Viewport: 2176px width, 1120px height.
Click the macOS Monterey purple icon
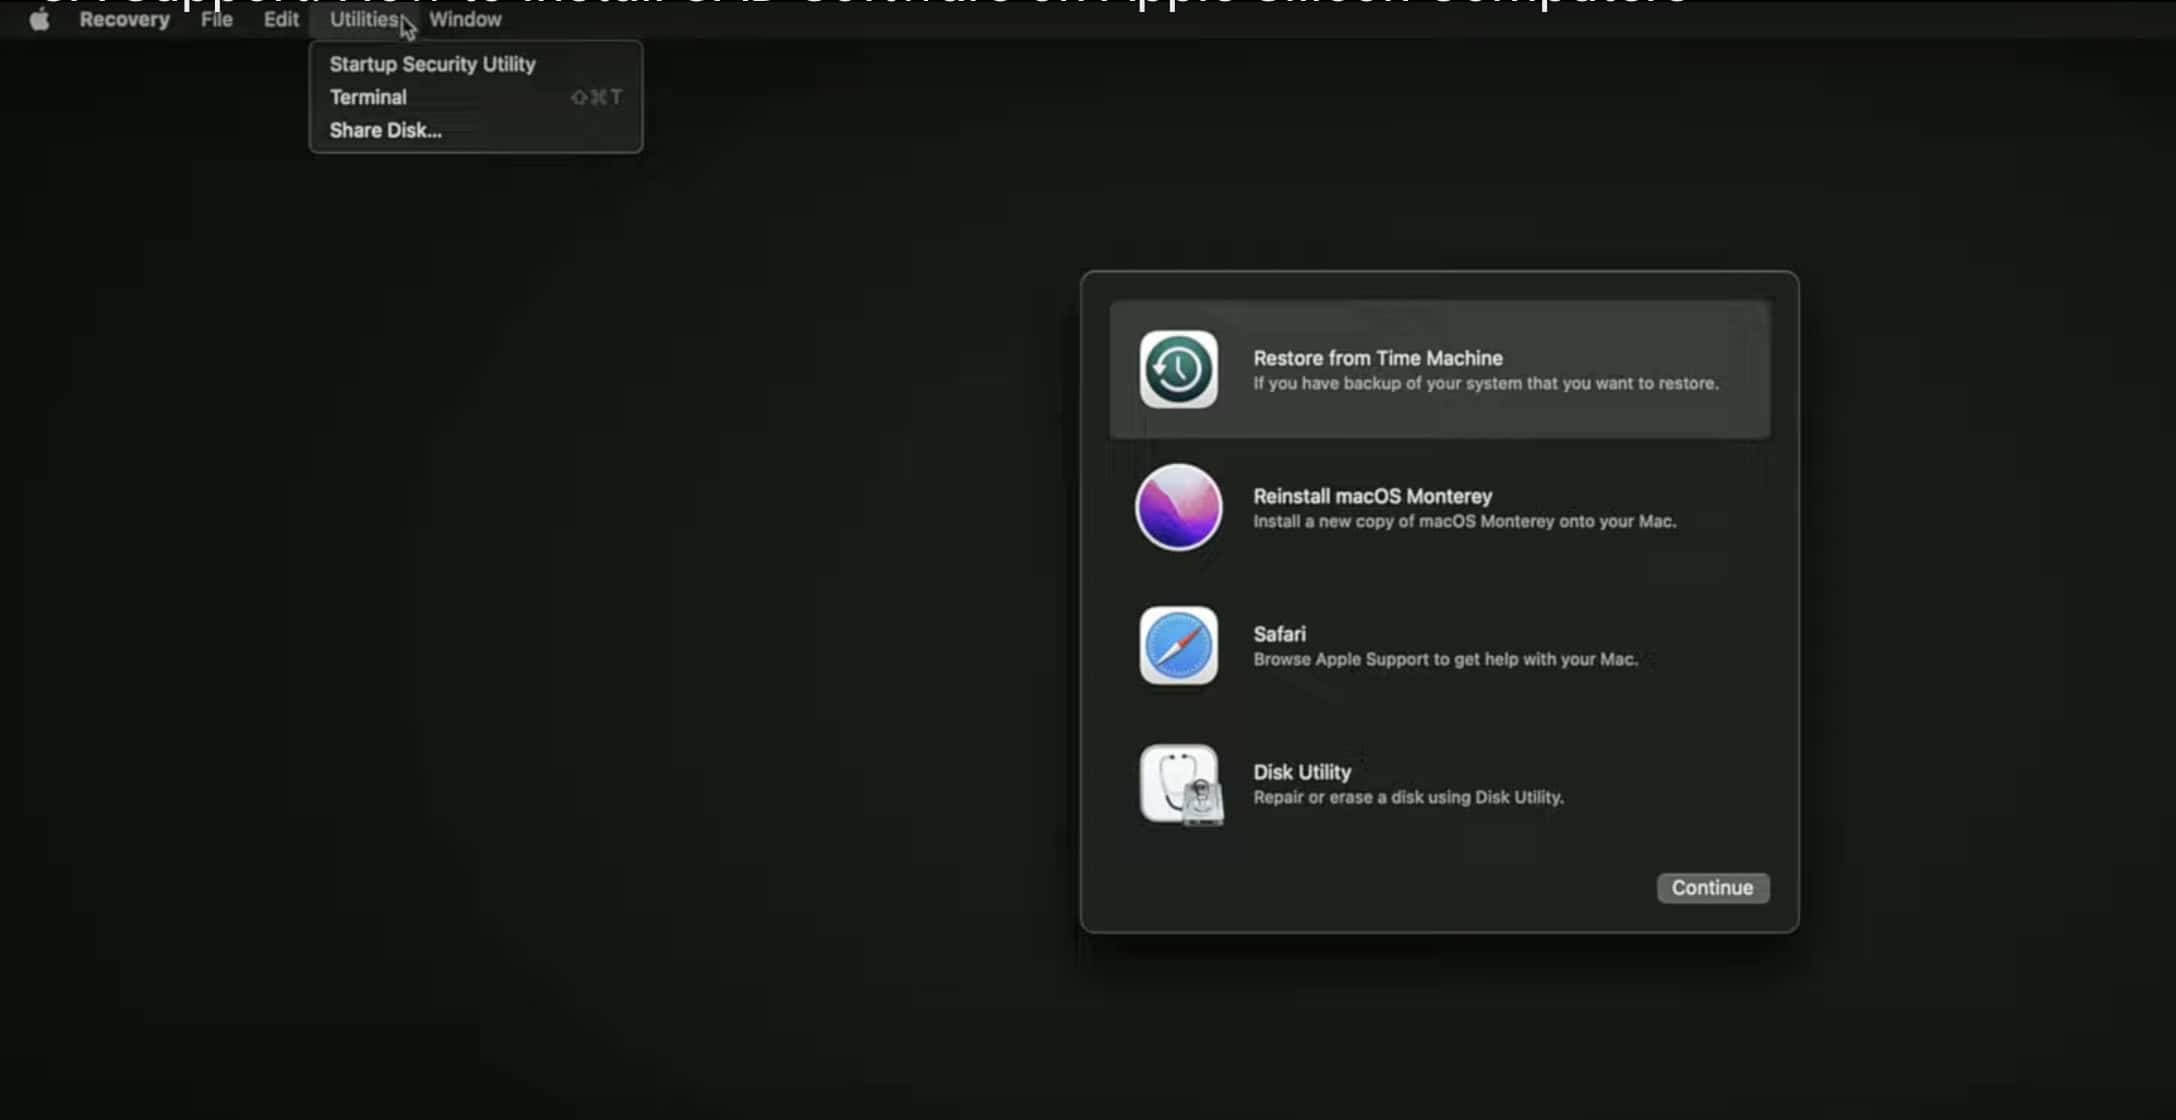click(x=1178, y=507)
